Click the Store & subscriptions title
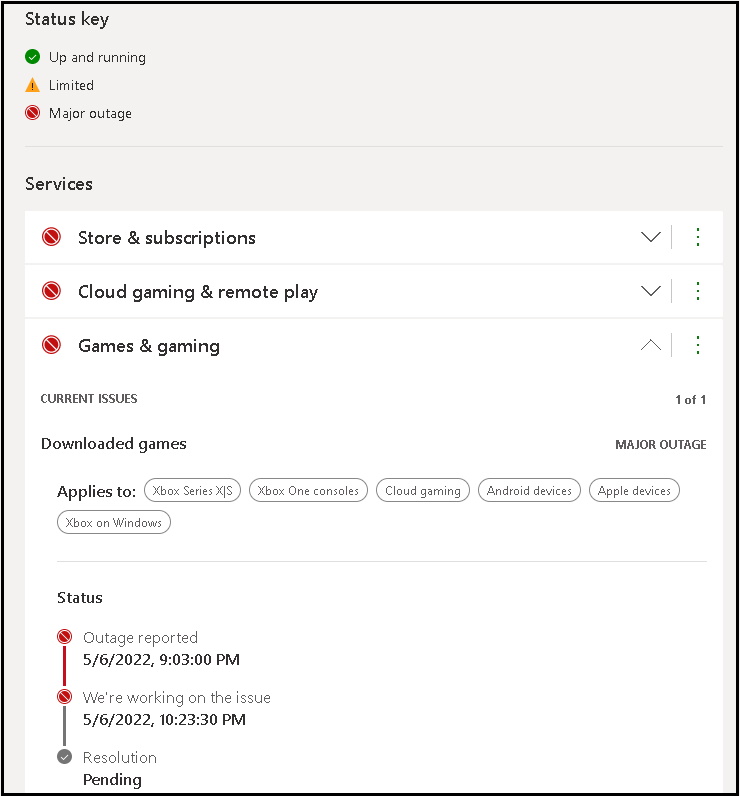740x796 pixels. (166, 238)
